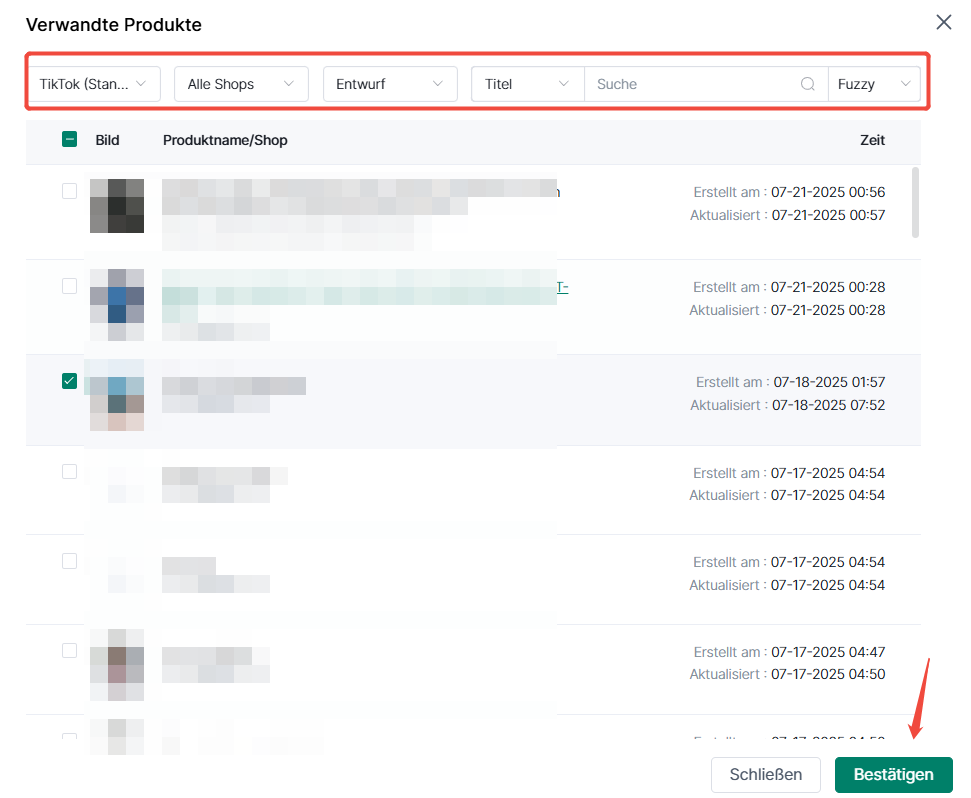Click the Schließen button
This screenshot has width=971, height=798.
[x=765, y=774]
